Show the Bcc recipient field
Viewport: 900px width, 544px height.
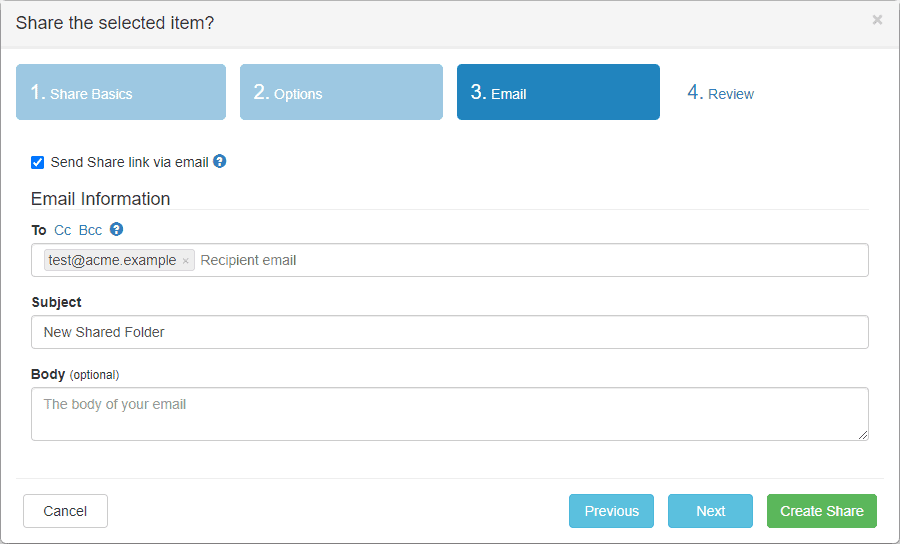click(90, 230)
